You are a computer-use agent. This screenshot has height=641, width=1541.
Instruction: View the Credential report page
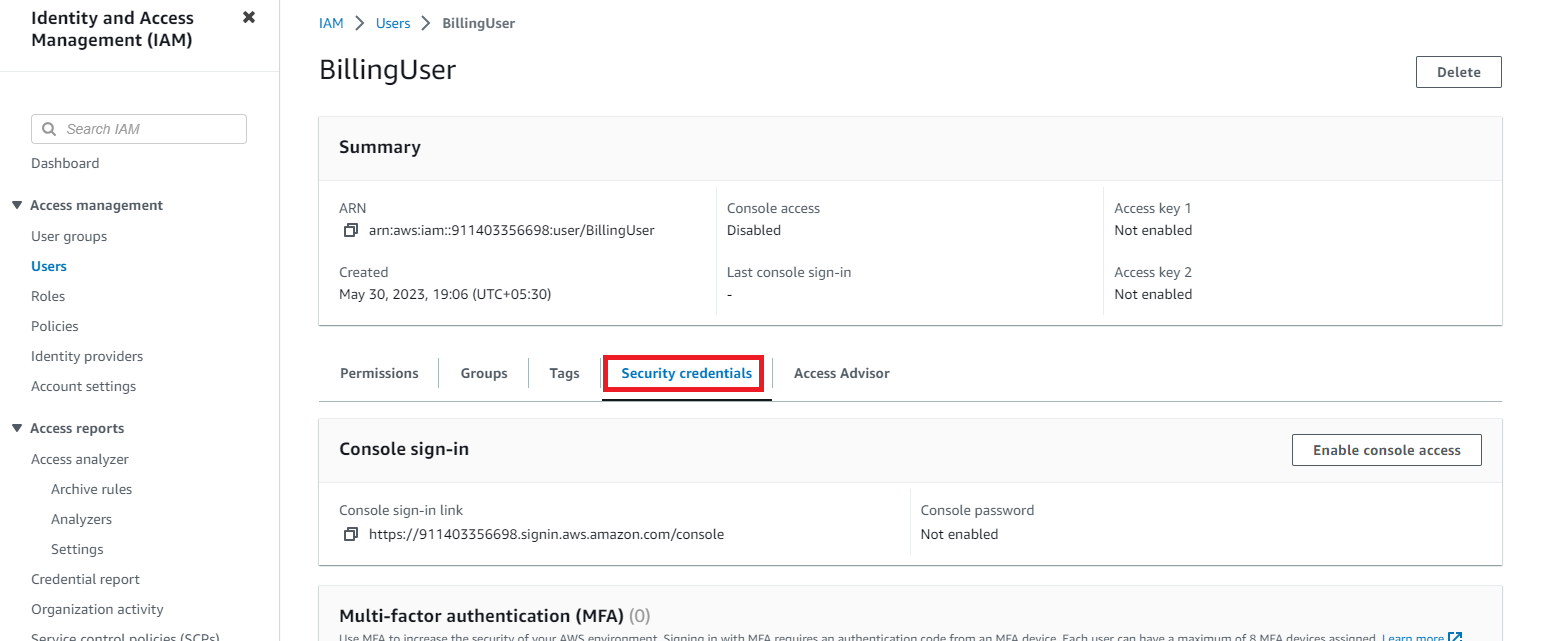[x=85, y=579]
